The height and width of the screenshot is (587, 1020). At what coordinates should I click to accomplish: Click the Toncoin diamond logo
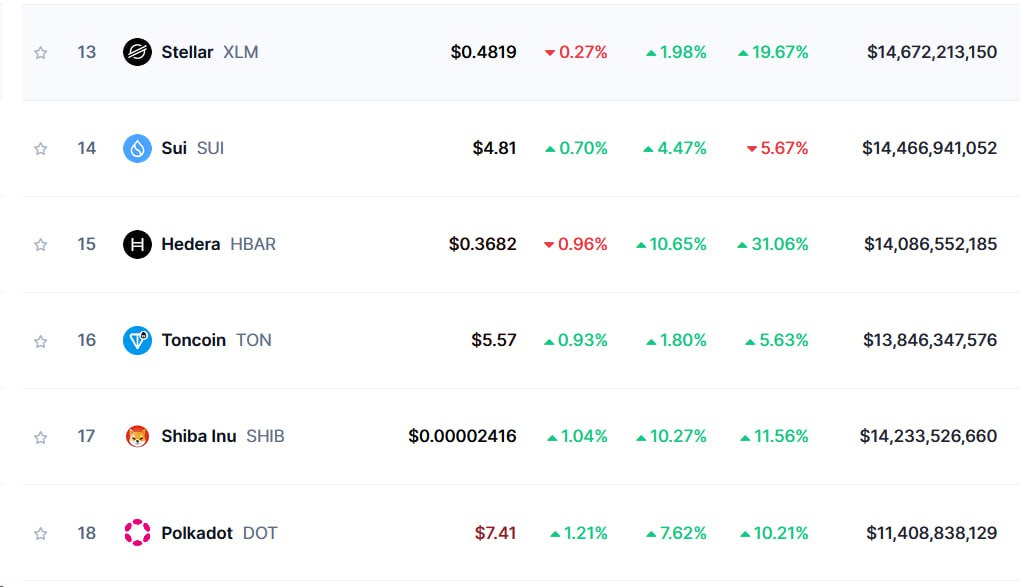(137, 340)
